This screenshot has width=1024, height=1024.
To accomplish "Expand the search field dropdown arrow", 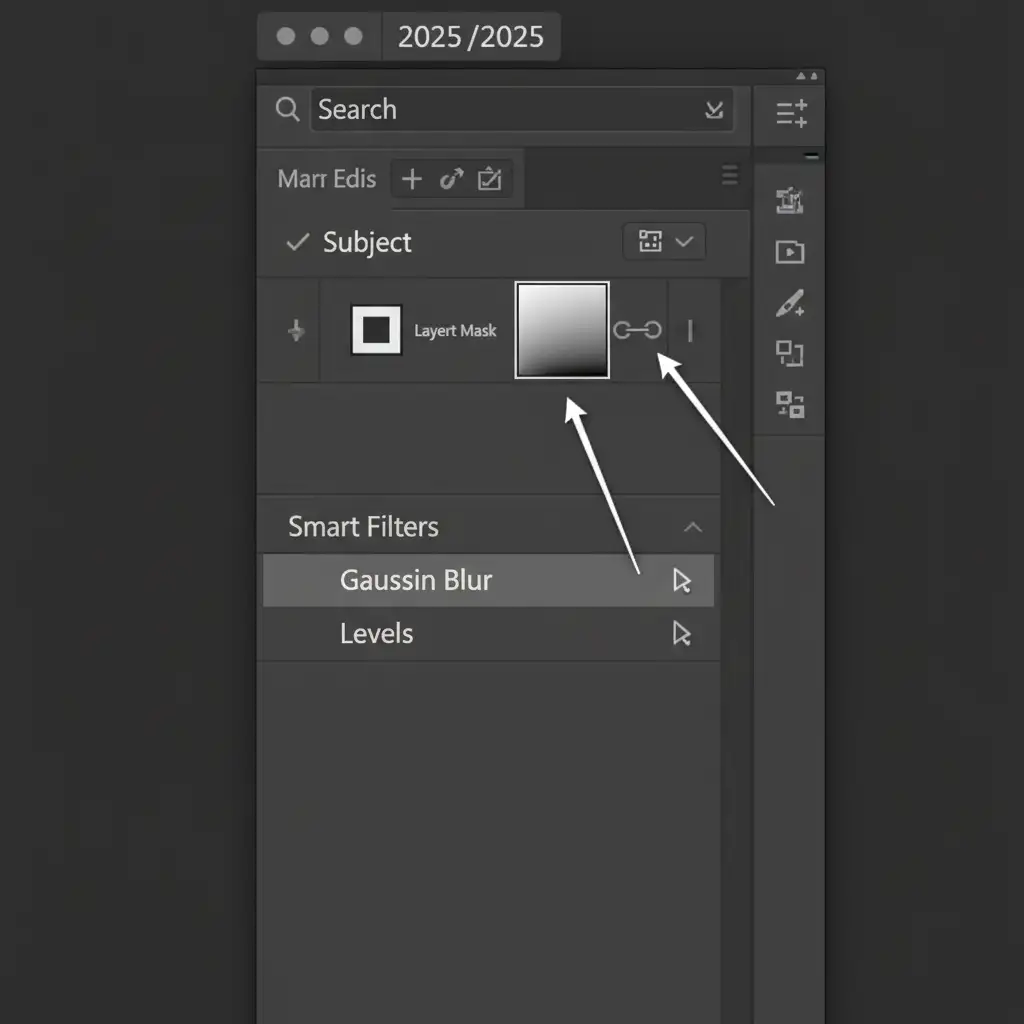I will [x=714, y=110].
